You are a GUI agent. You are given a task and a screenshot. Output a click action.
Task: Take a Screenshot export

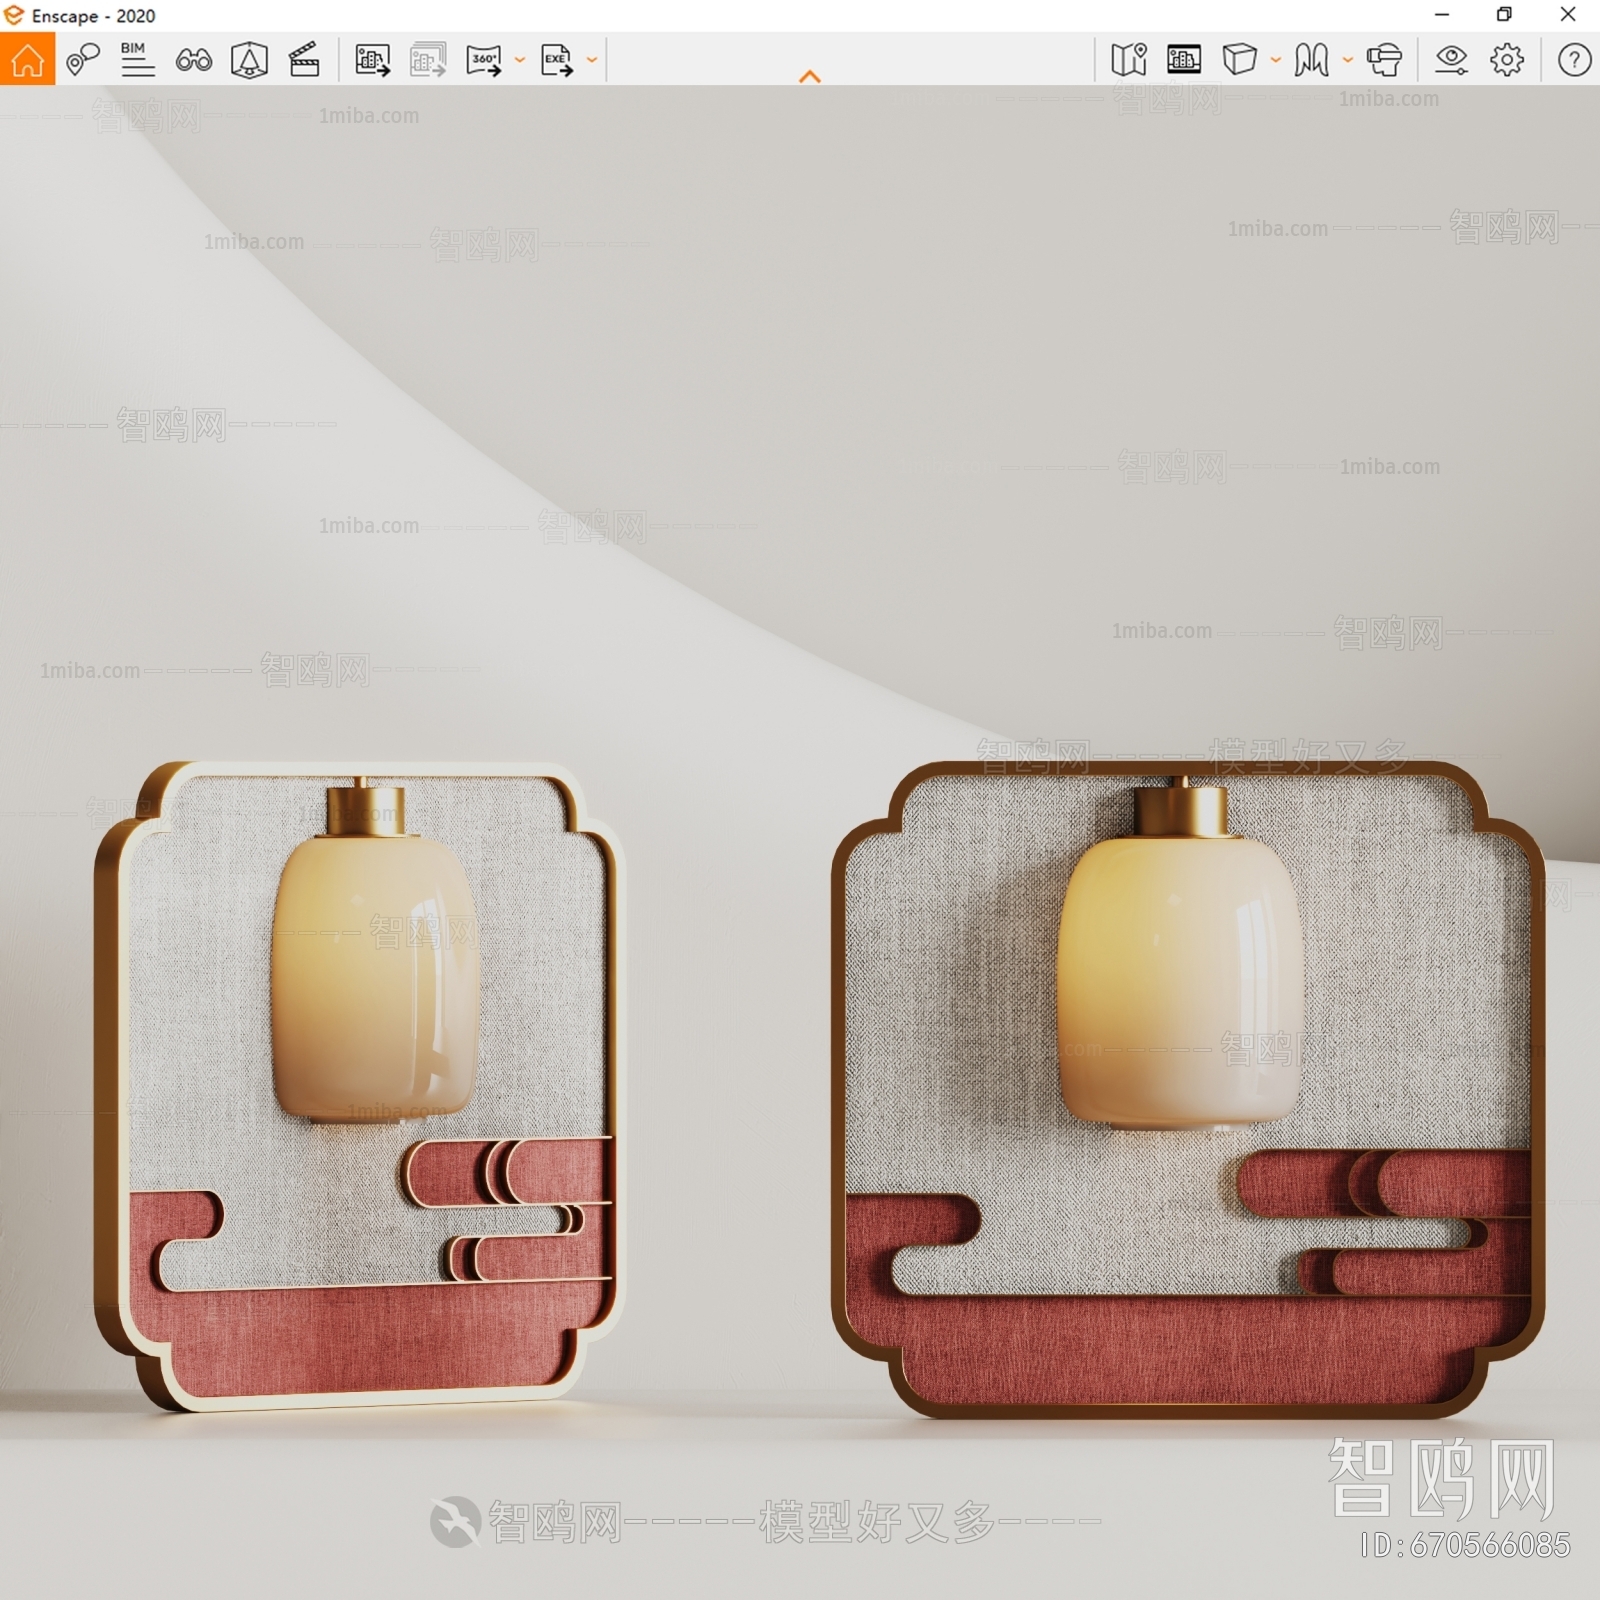[372, 60]
